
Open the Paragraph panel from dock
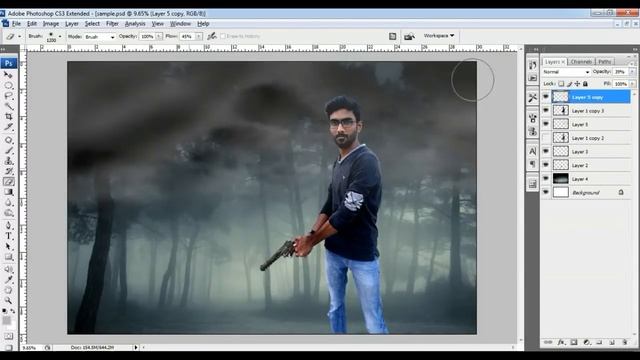(x=533, y=164)
